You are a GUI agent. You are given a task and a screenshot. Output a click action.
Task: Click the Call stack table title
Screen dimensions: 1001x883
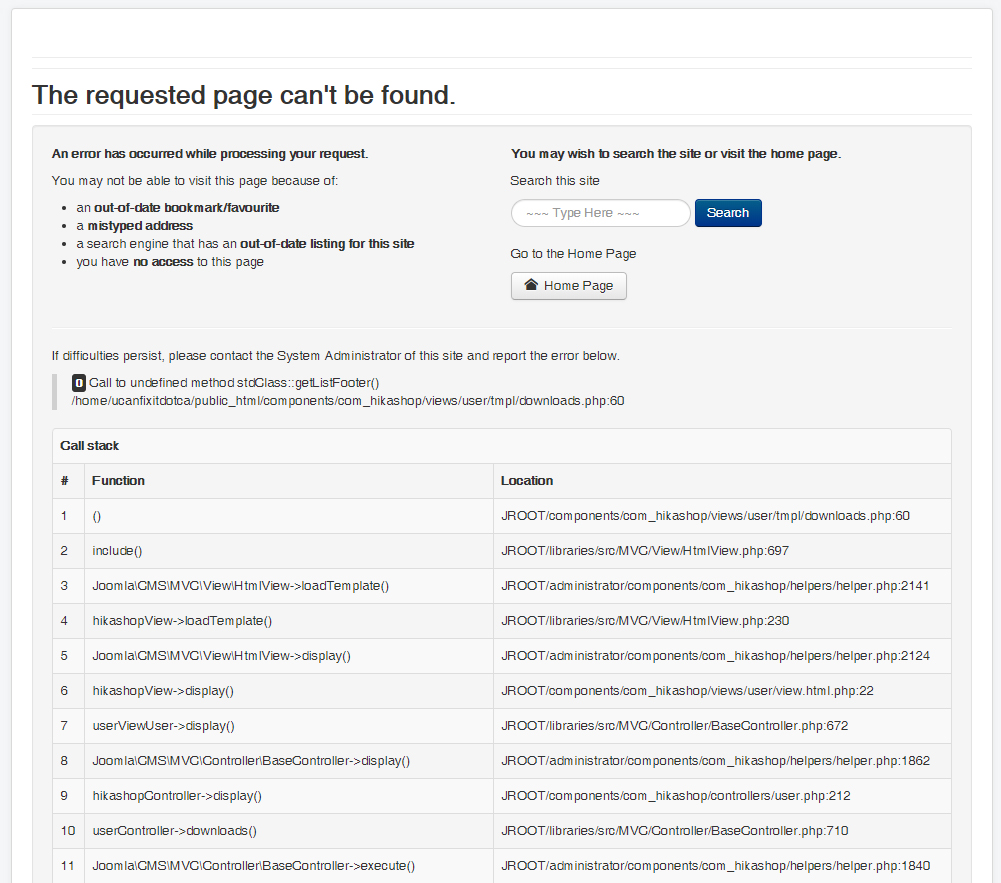click(90, 445)
